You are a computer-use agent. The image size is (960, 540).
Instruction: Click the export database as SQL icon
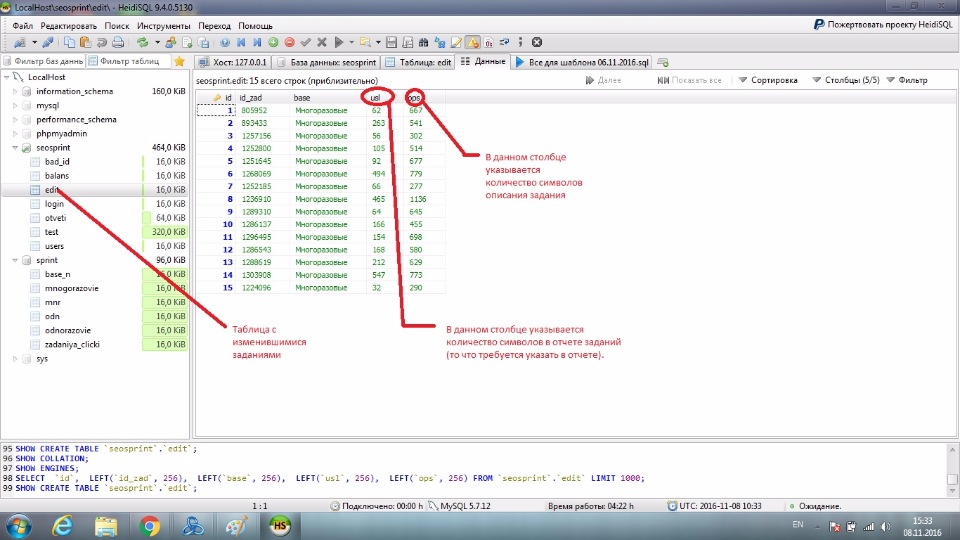point(203,42)
